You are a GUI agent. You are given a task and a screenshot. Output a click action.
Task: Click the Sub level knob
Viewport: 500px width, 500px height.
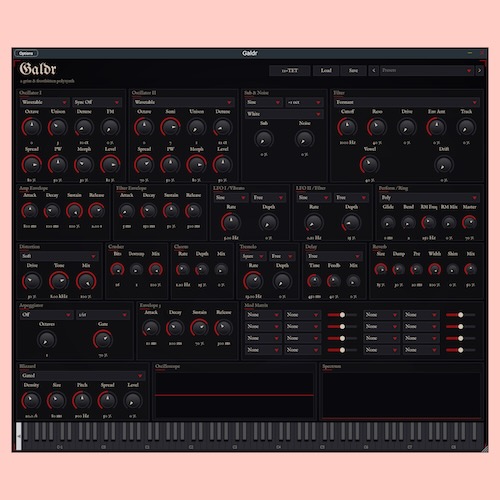click(x=264, y=139)
